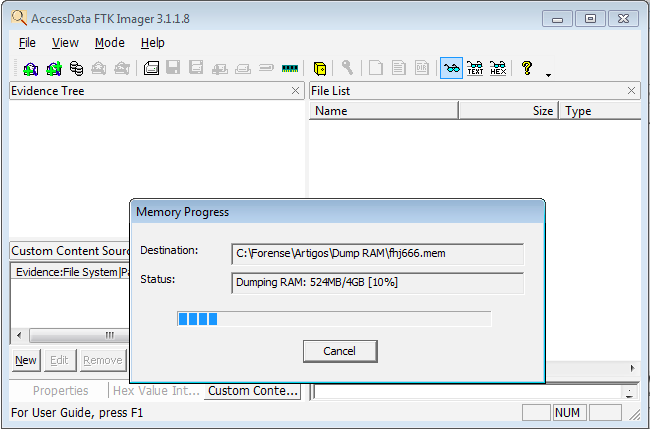
Task: Open the File menu
Action: (27, 43)
